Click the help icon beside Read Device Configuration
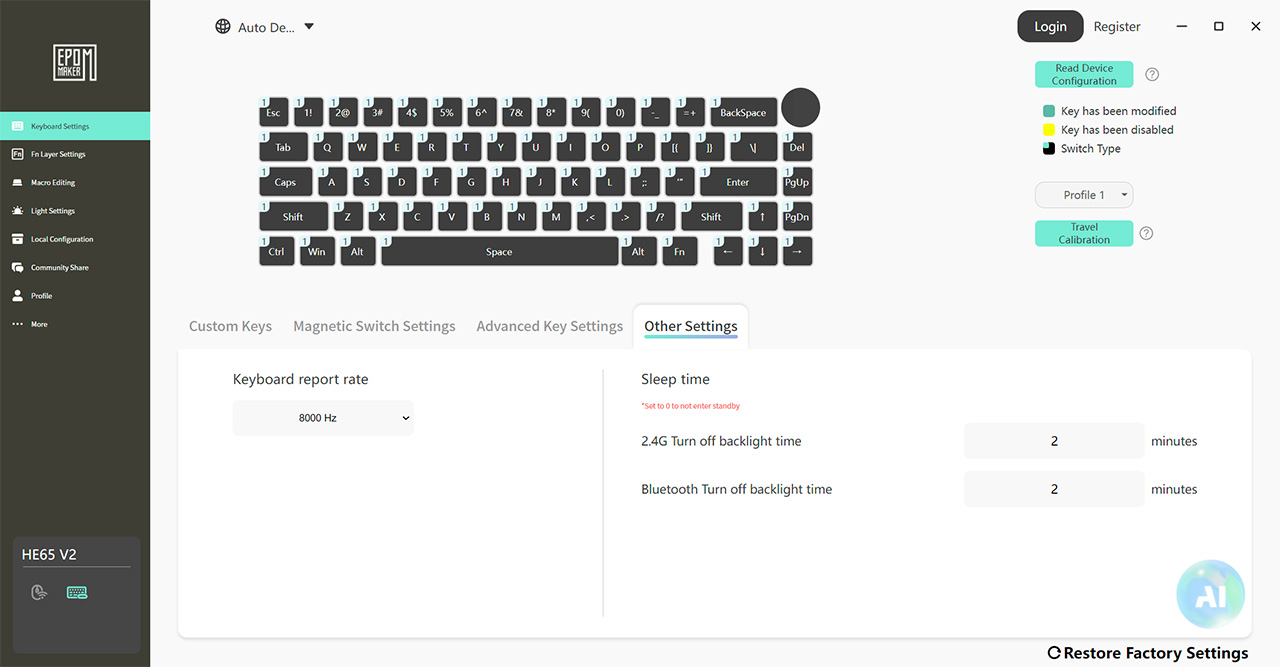The height and width of the screenshot is (667, 1280). click(1152, 75)
